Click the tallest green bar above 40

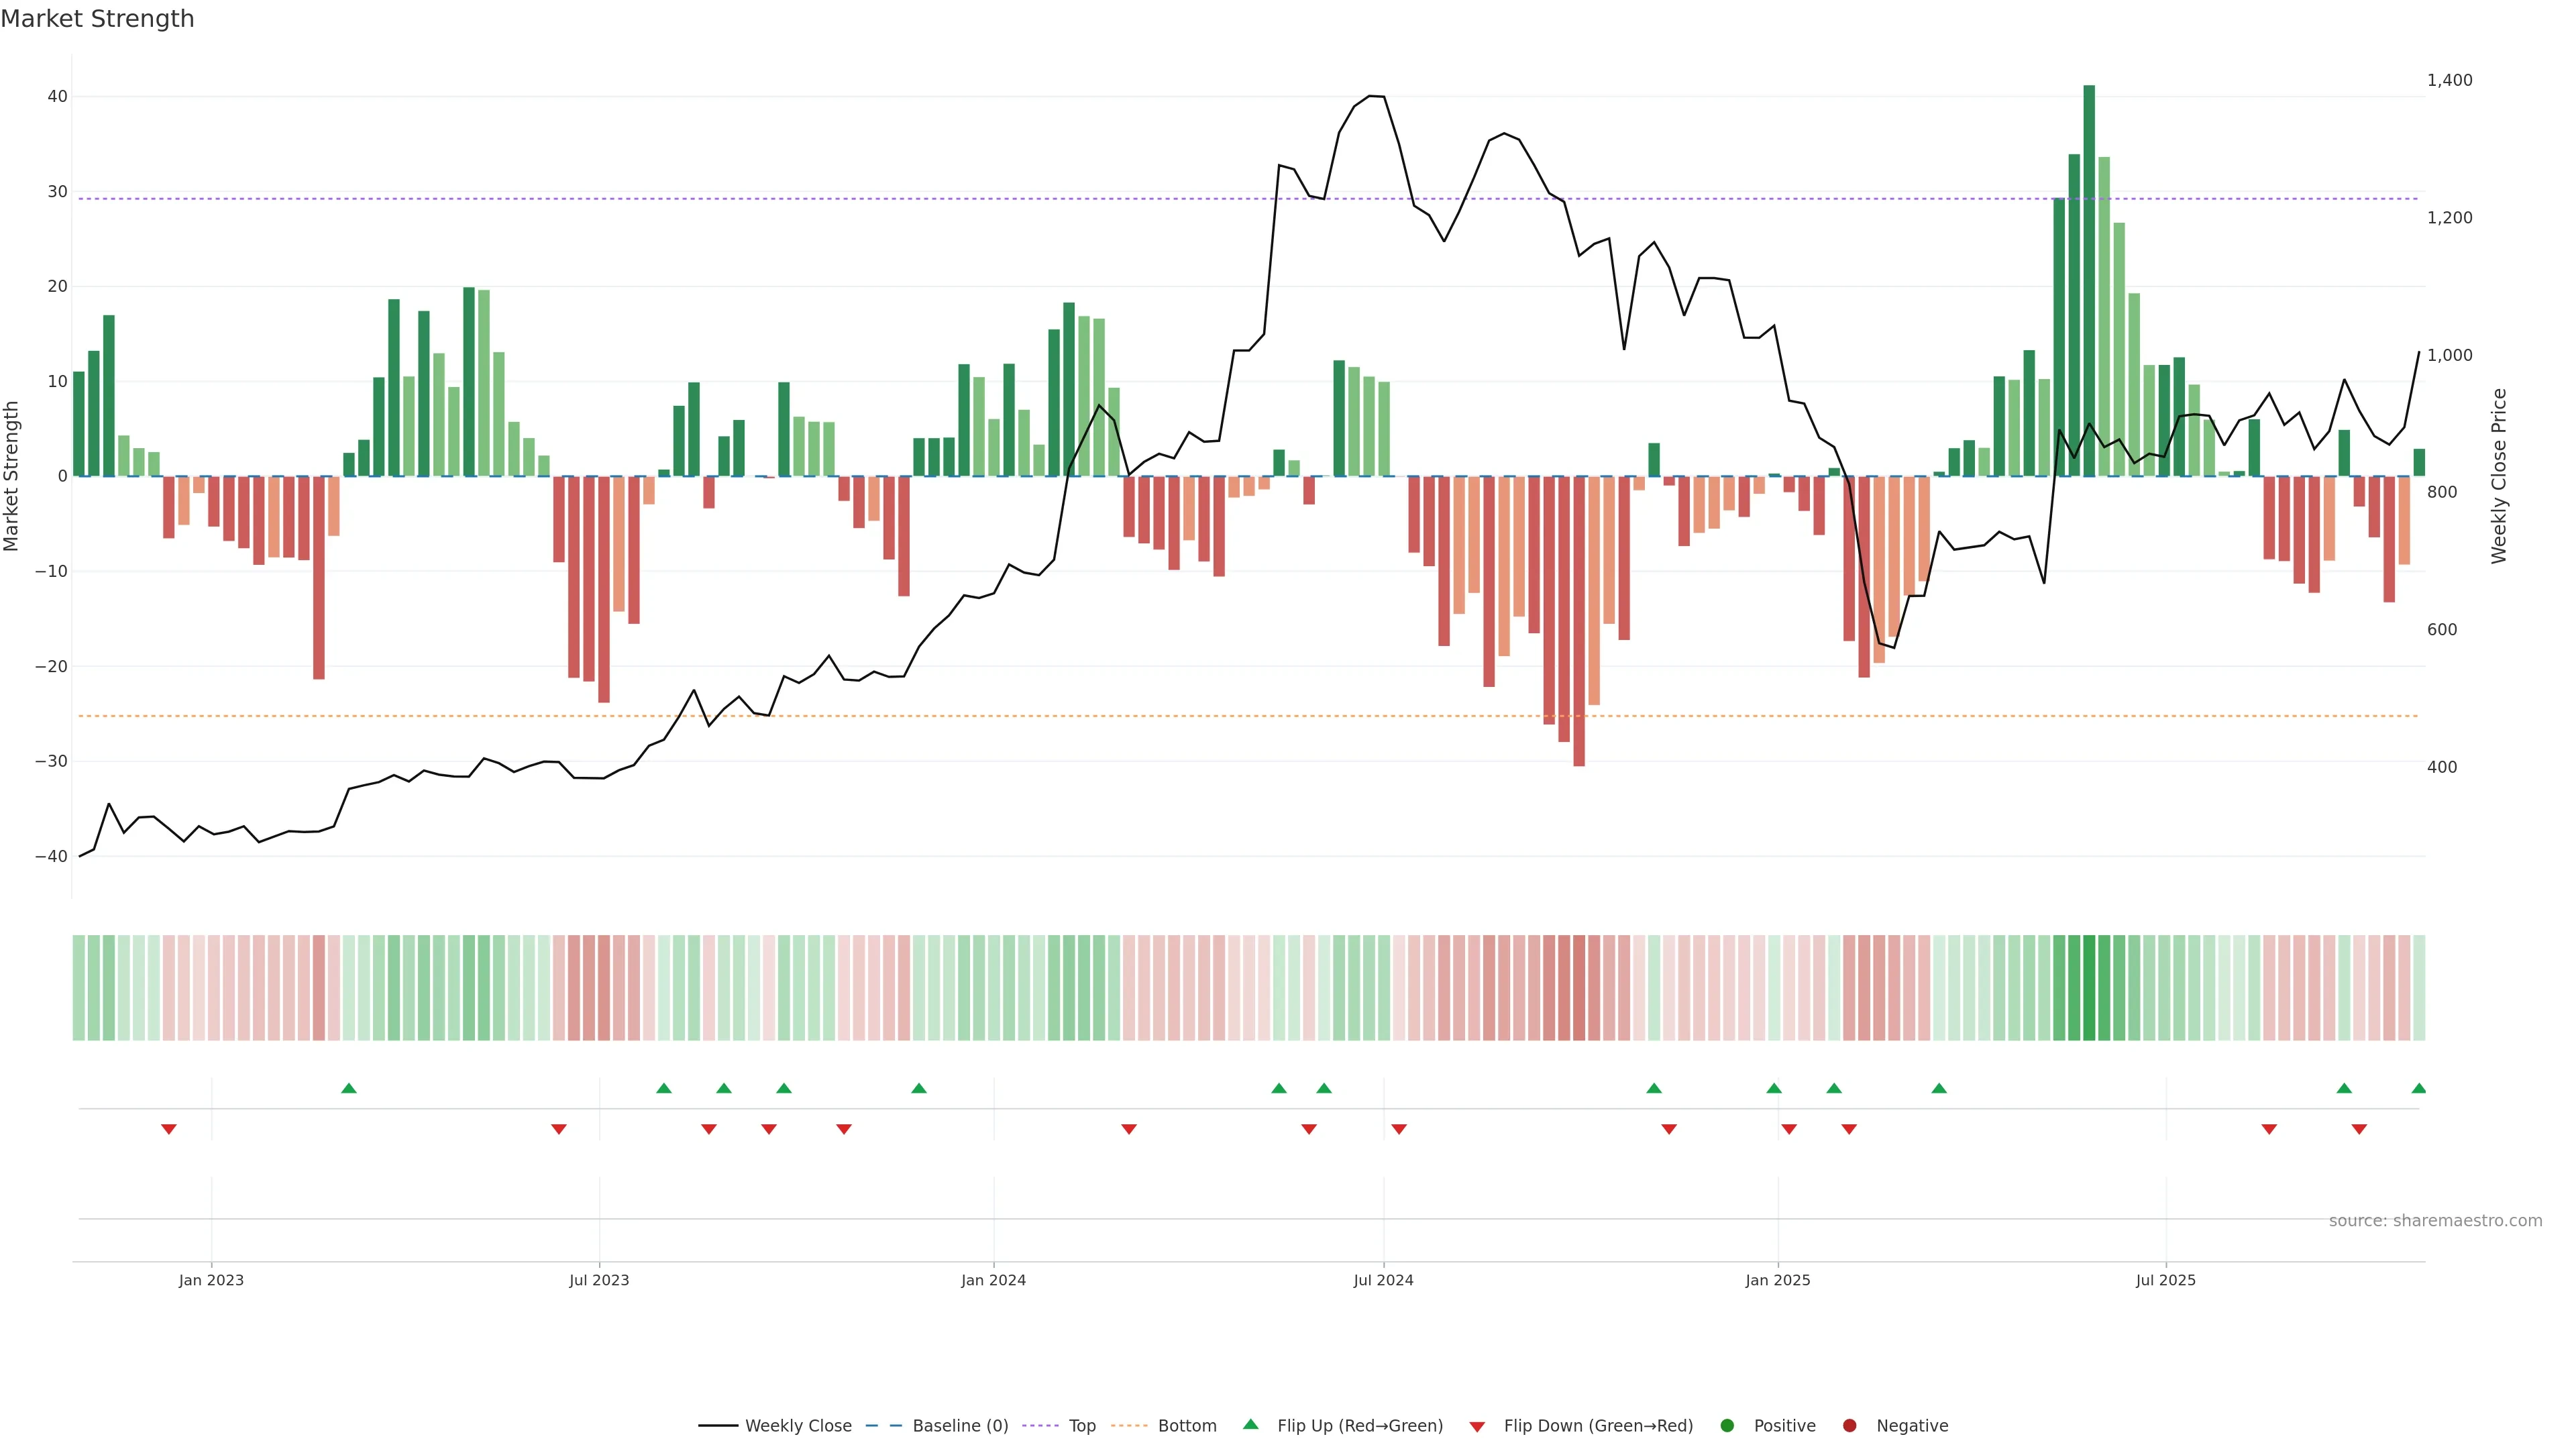[2089, 280]
